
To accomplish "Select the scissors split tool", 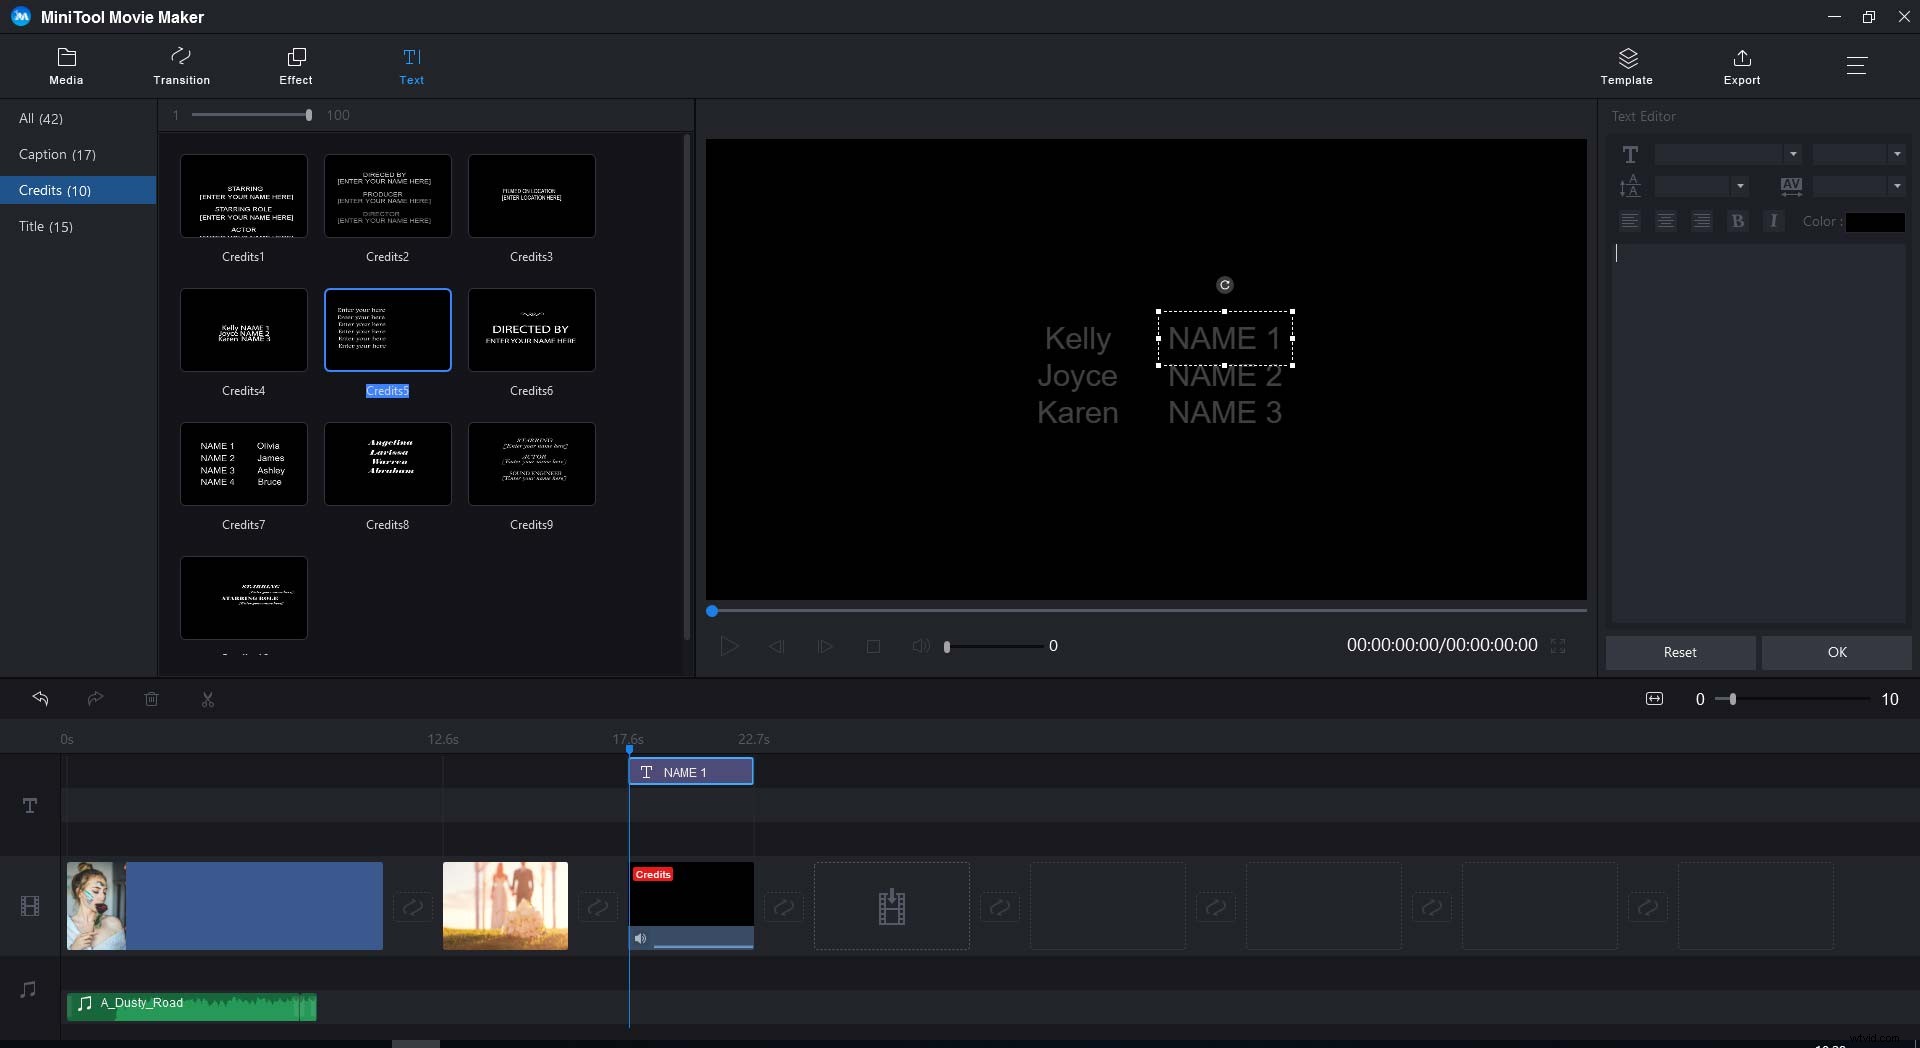I will [207, 698].
